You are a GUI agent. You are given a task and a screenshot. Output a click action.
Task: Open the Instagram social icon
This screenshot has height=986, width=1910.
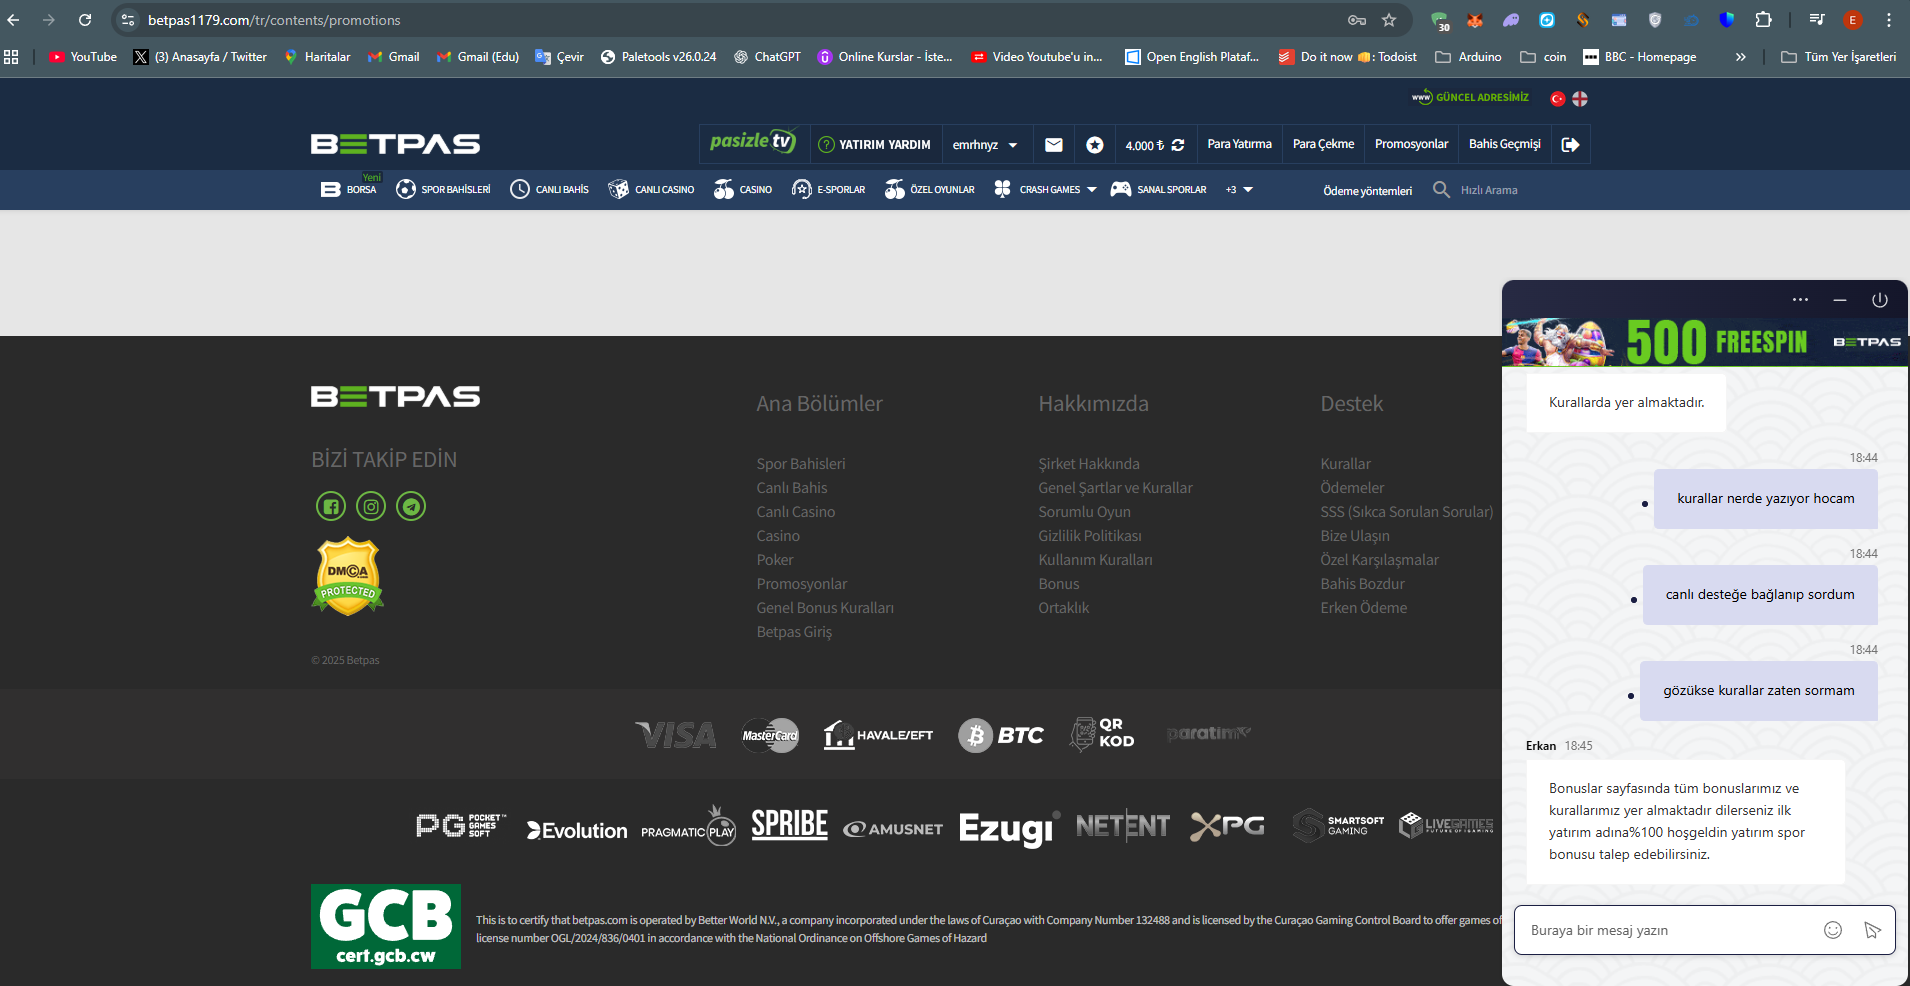371,506
